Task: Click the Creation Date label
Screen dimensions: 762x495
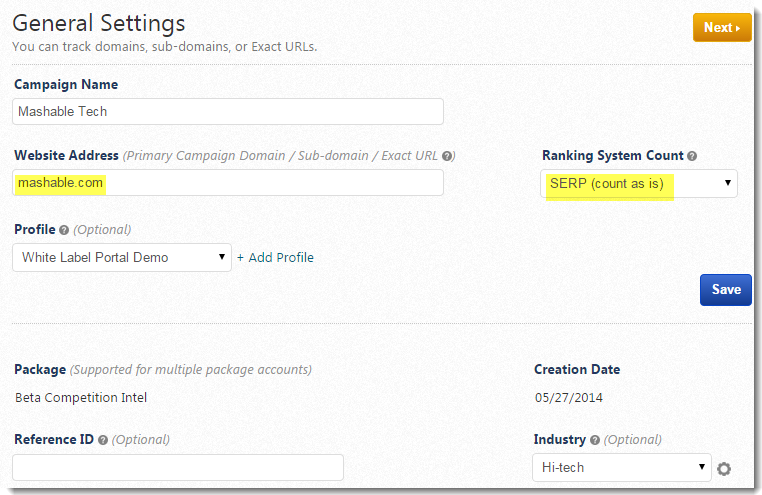Action: [x=577, y=369]
